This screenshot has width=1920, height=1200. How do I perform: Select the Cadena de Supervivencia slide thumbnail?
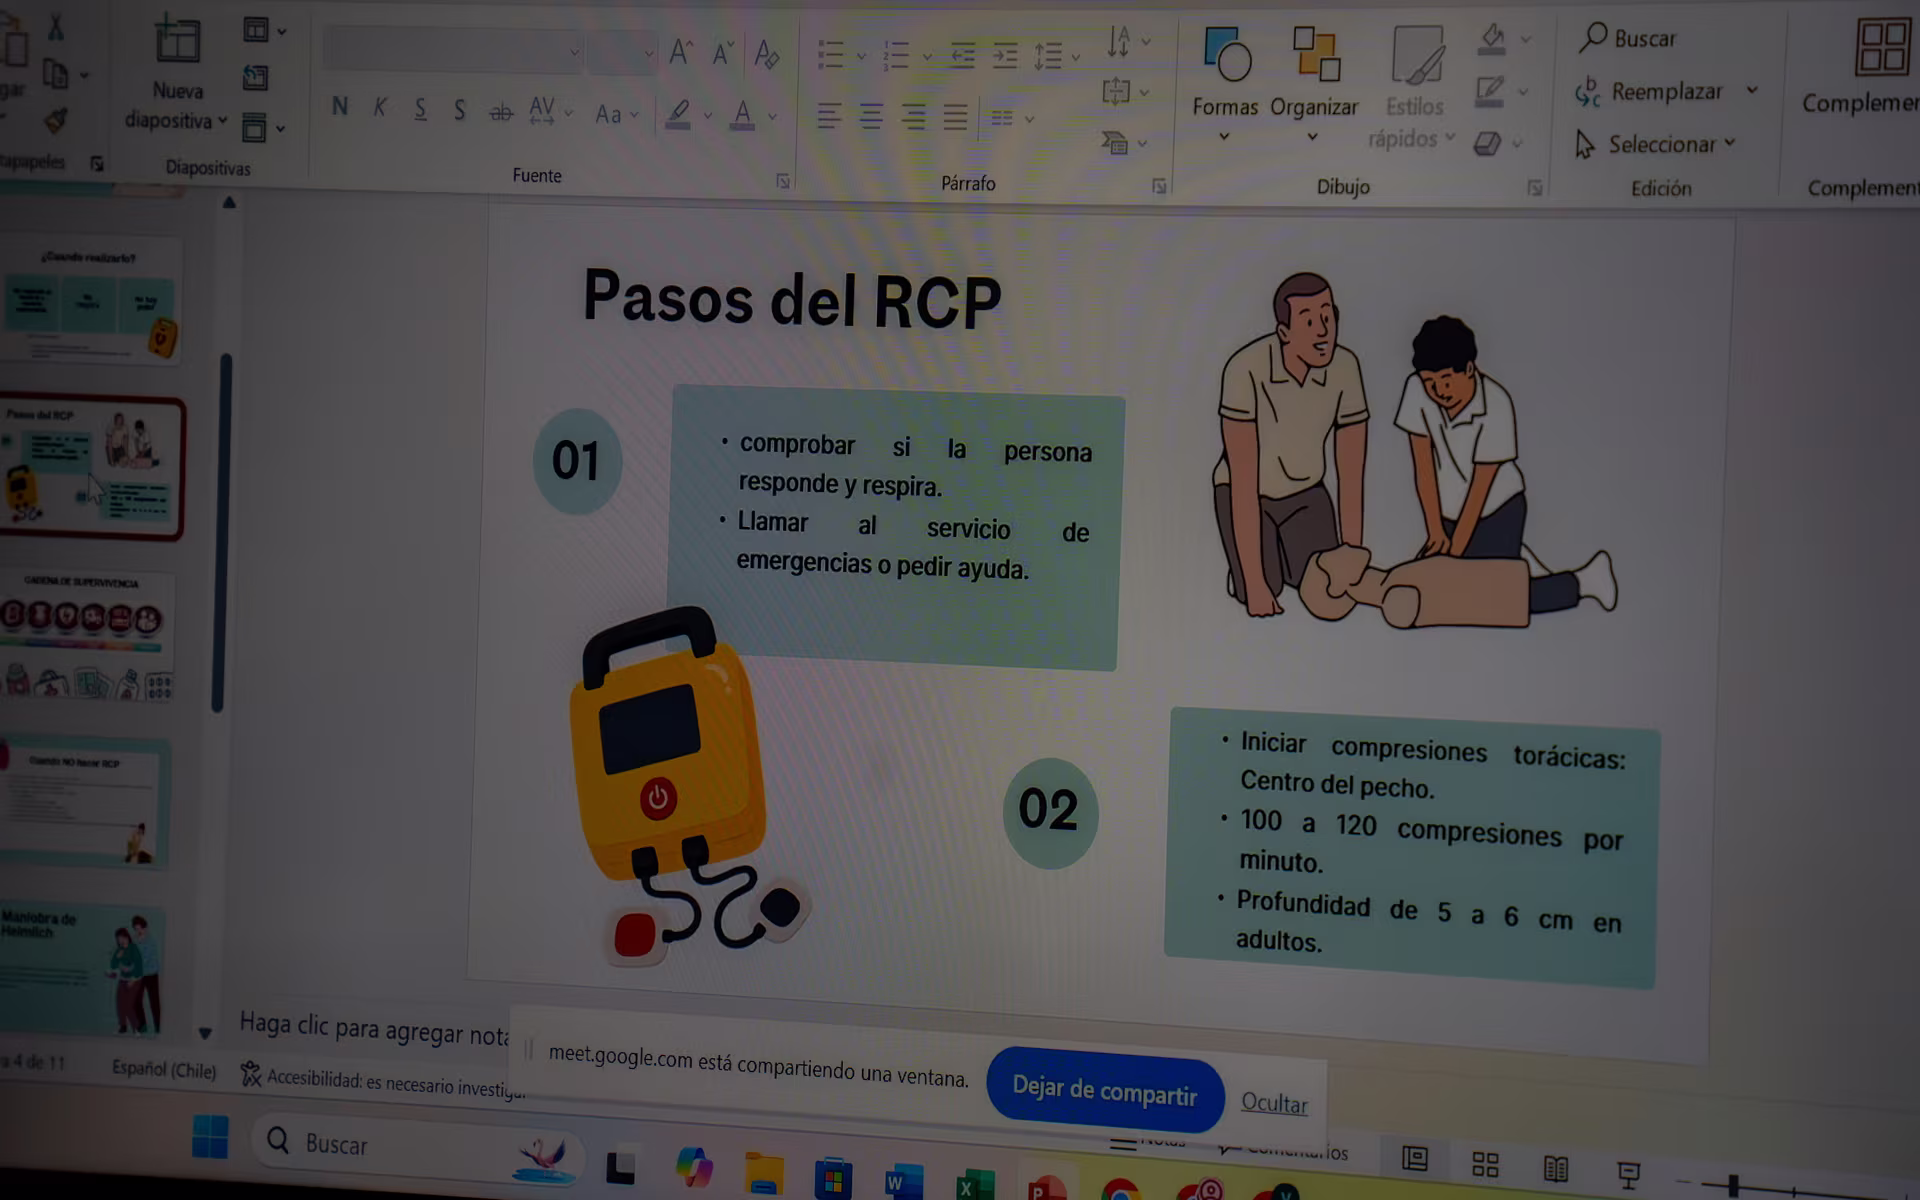coord(87,637)
